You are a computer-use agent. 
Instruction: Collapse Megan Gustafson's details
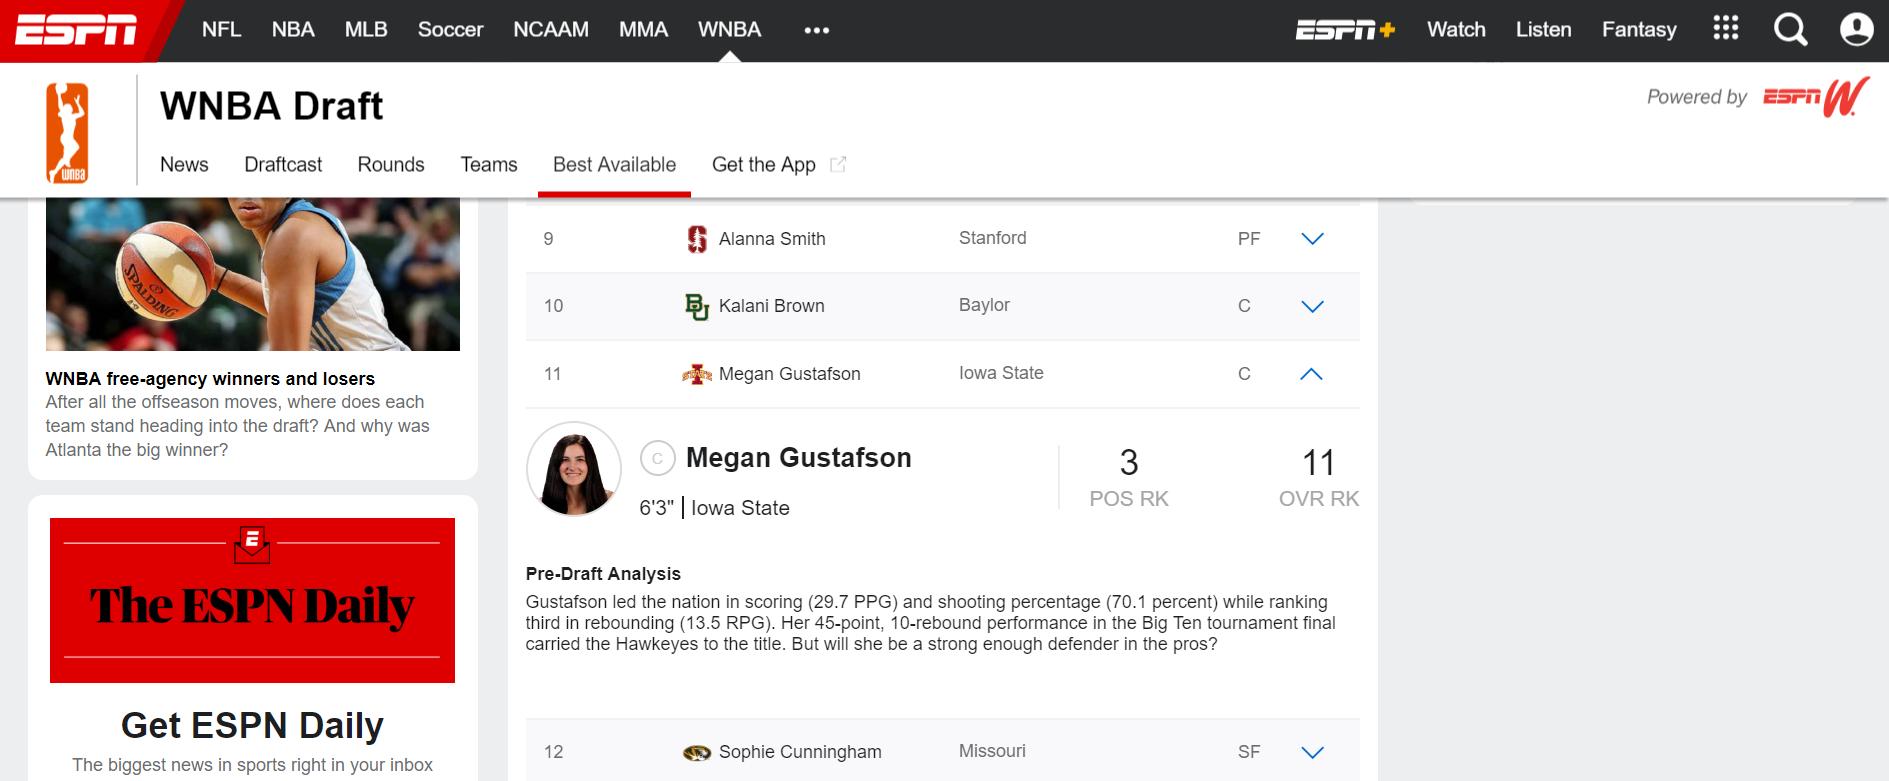click(1311, 374)
